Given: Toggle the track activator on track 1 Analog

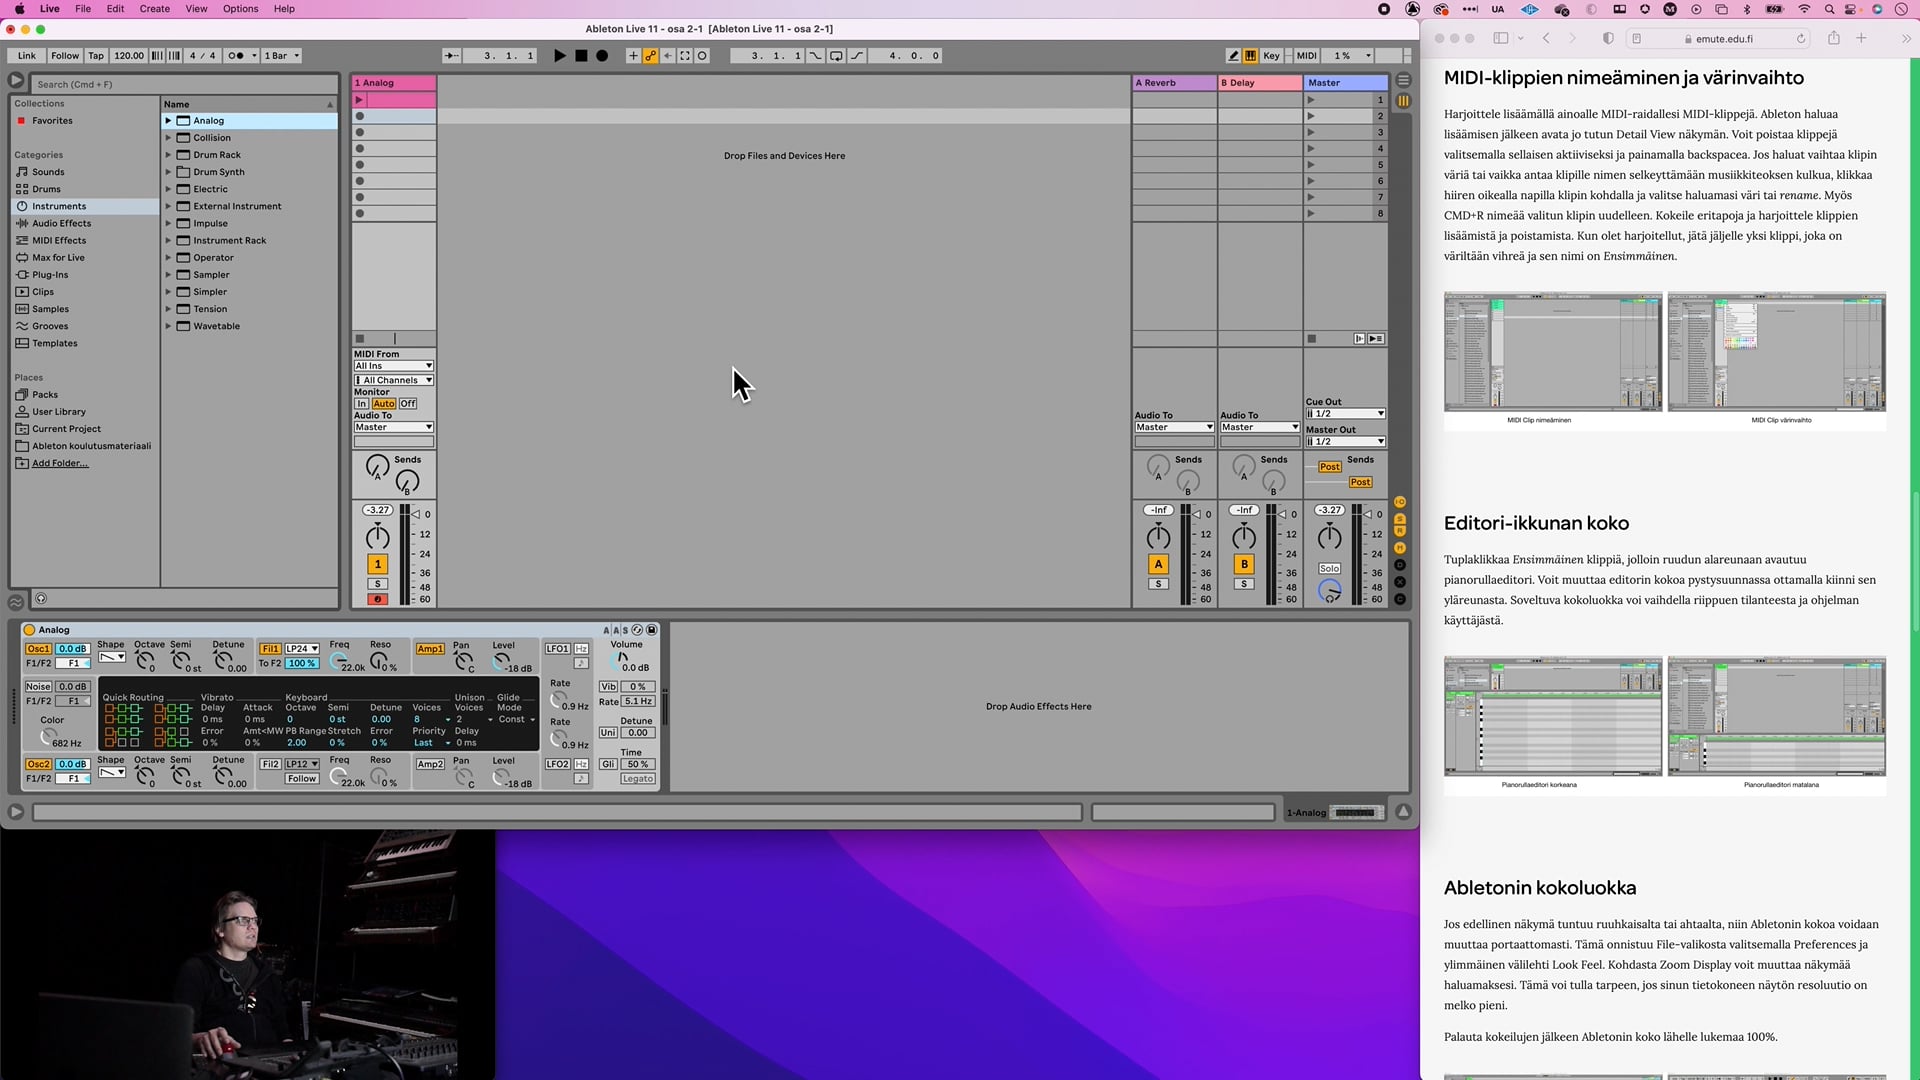Looking at the screenshot, I should 377,564.
